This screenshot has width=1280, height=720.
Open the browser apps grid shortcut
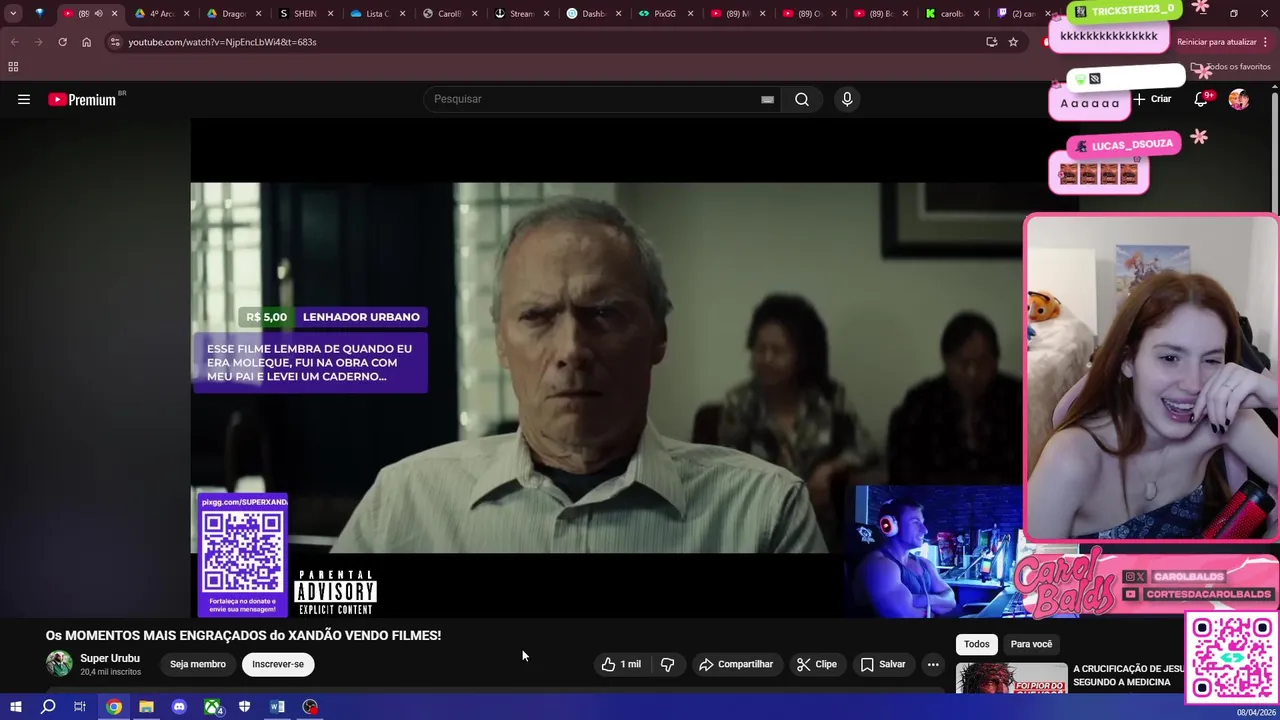coord(13,67)
